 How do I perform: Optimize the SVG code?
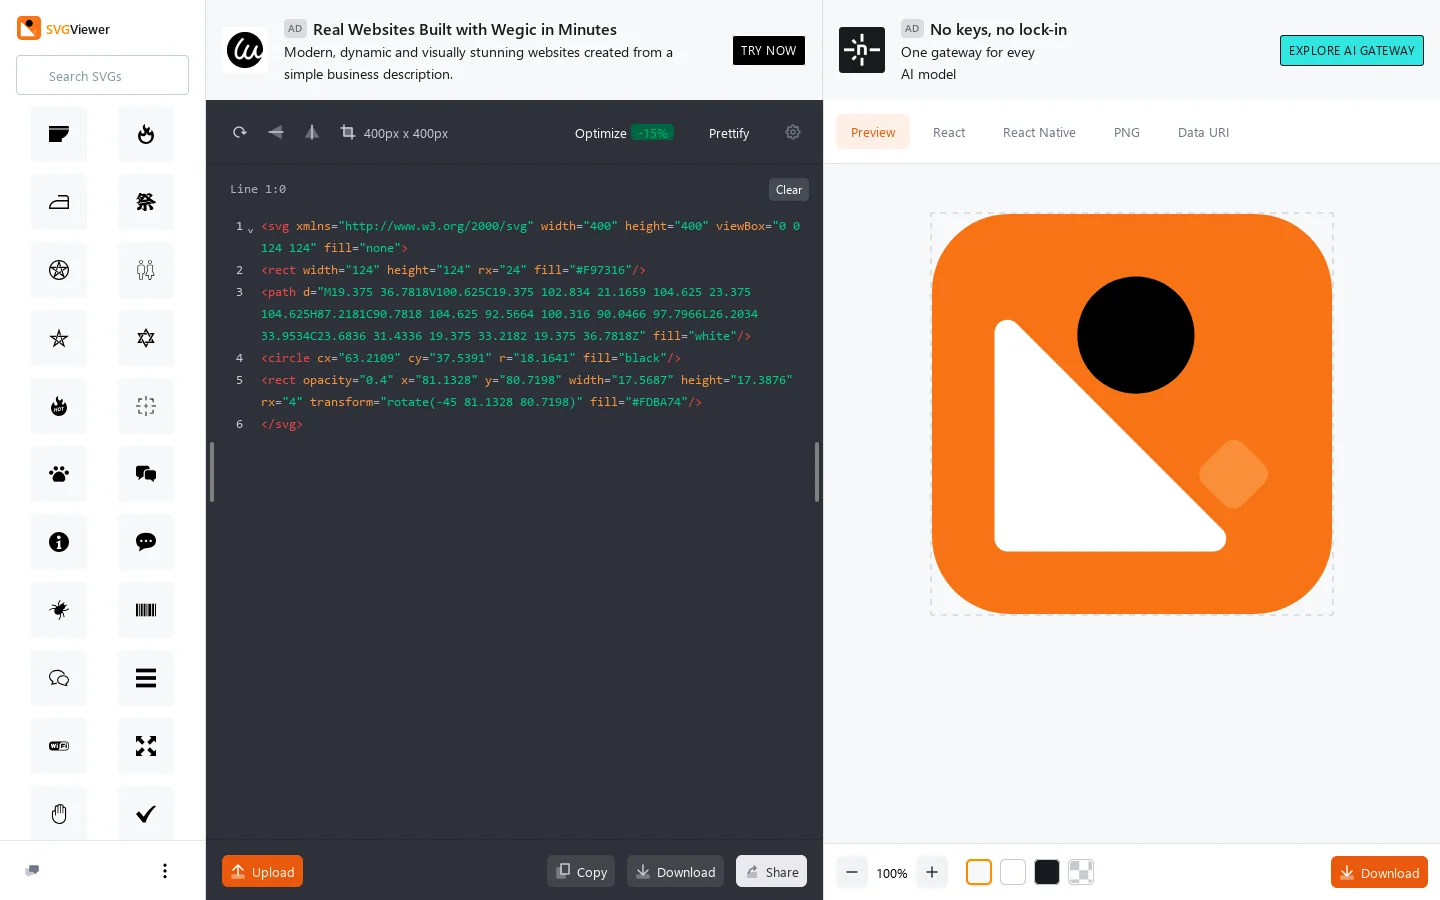624,133
